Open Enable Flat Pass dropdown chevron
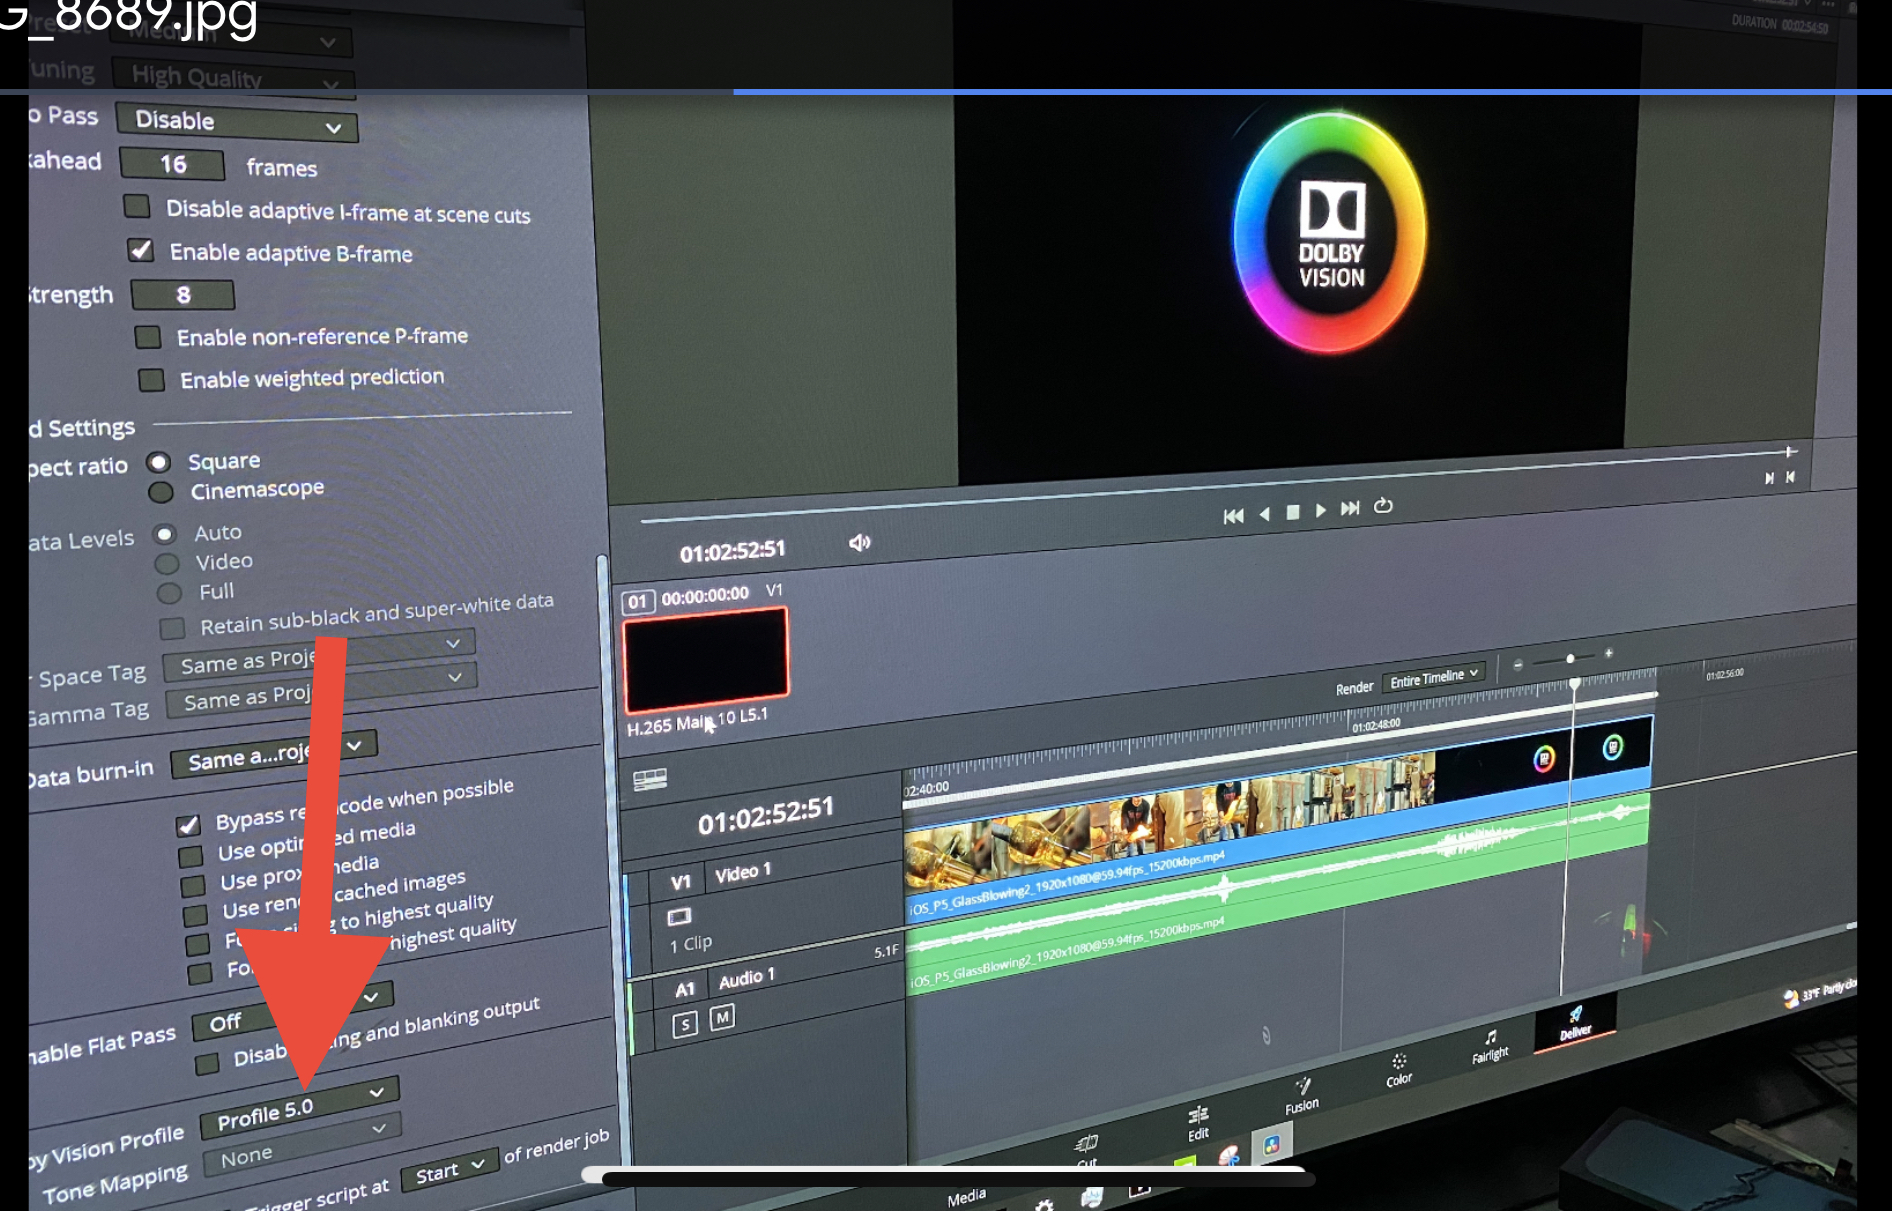Viewport: 1892px width, 1211px height. tap(370, 996)
